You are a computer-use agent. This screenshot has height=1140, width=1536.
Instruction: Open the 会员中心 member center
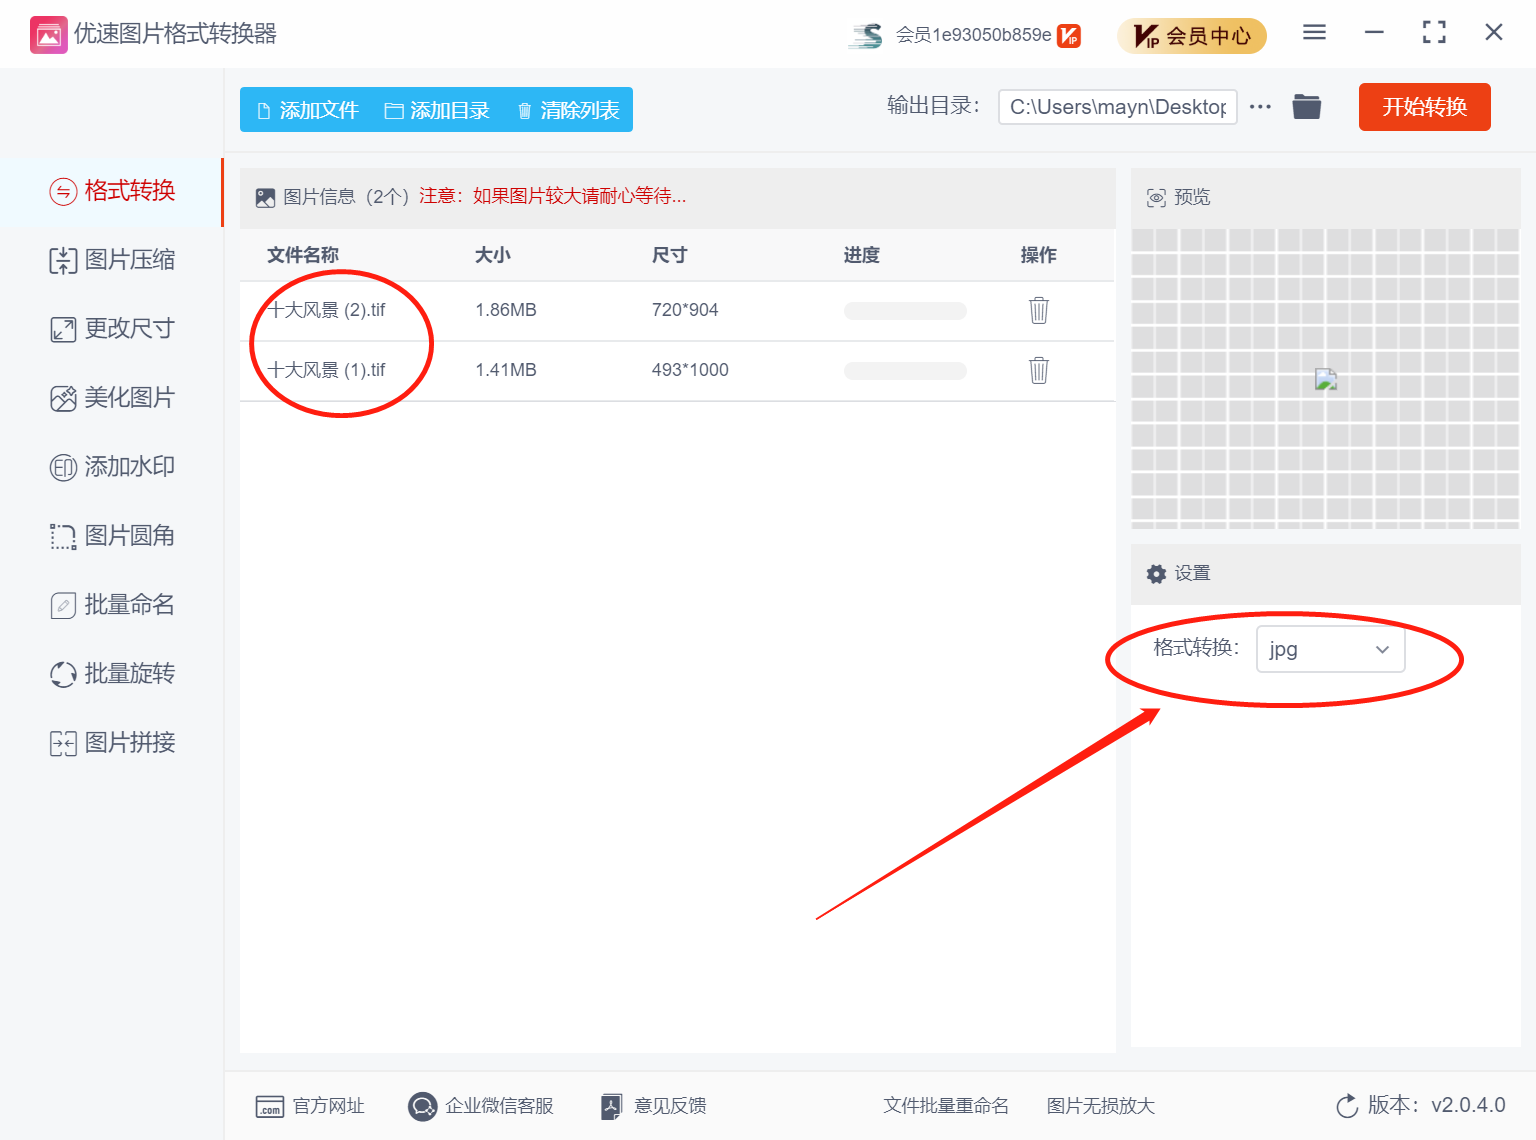(x=1192, y=35)
